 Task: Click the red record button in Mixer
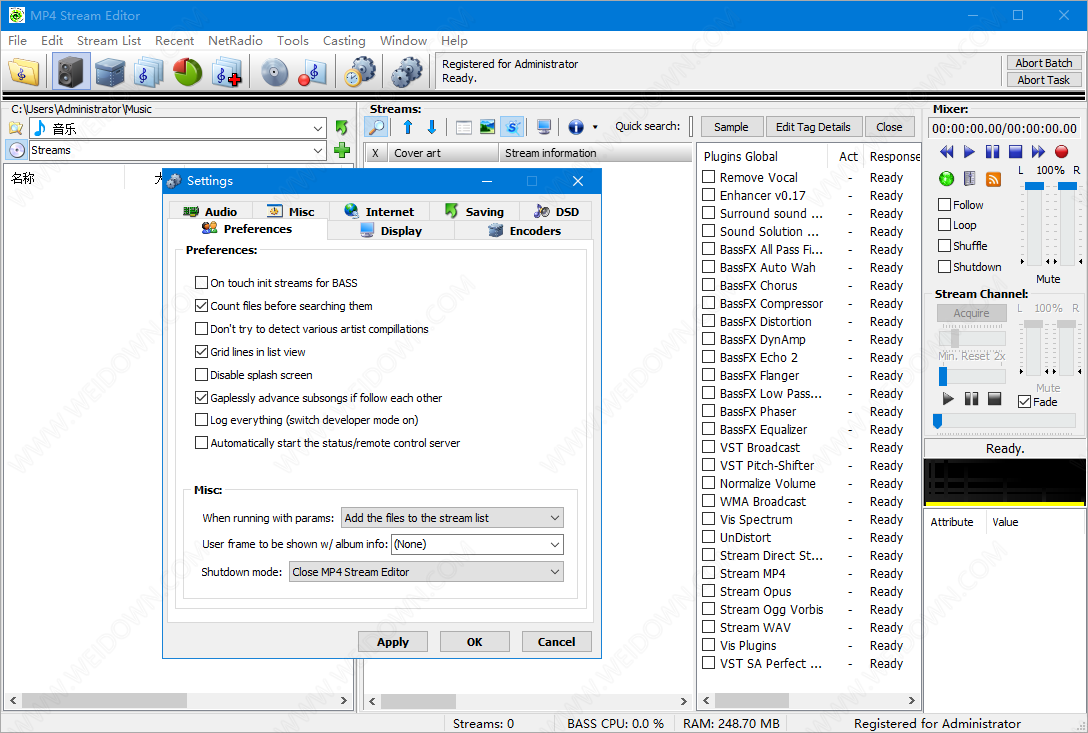[1061, 151]
